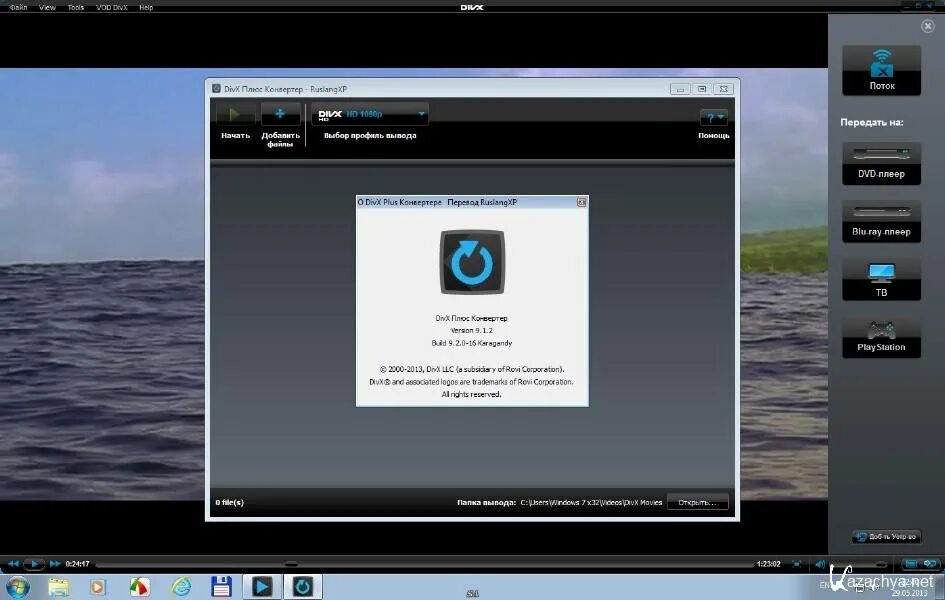Viewport: 945px width, 600px height.
Task: Switch to DivX Player on the taskbar
Action: coord(262,587)
